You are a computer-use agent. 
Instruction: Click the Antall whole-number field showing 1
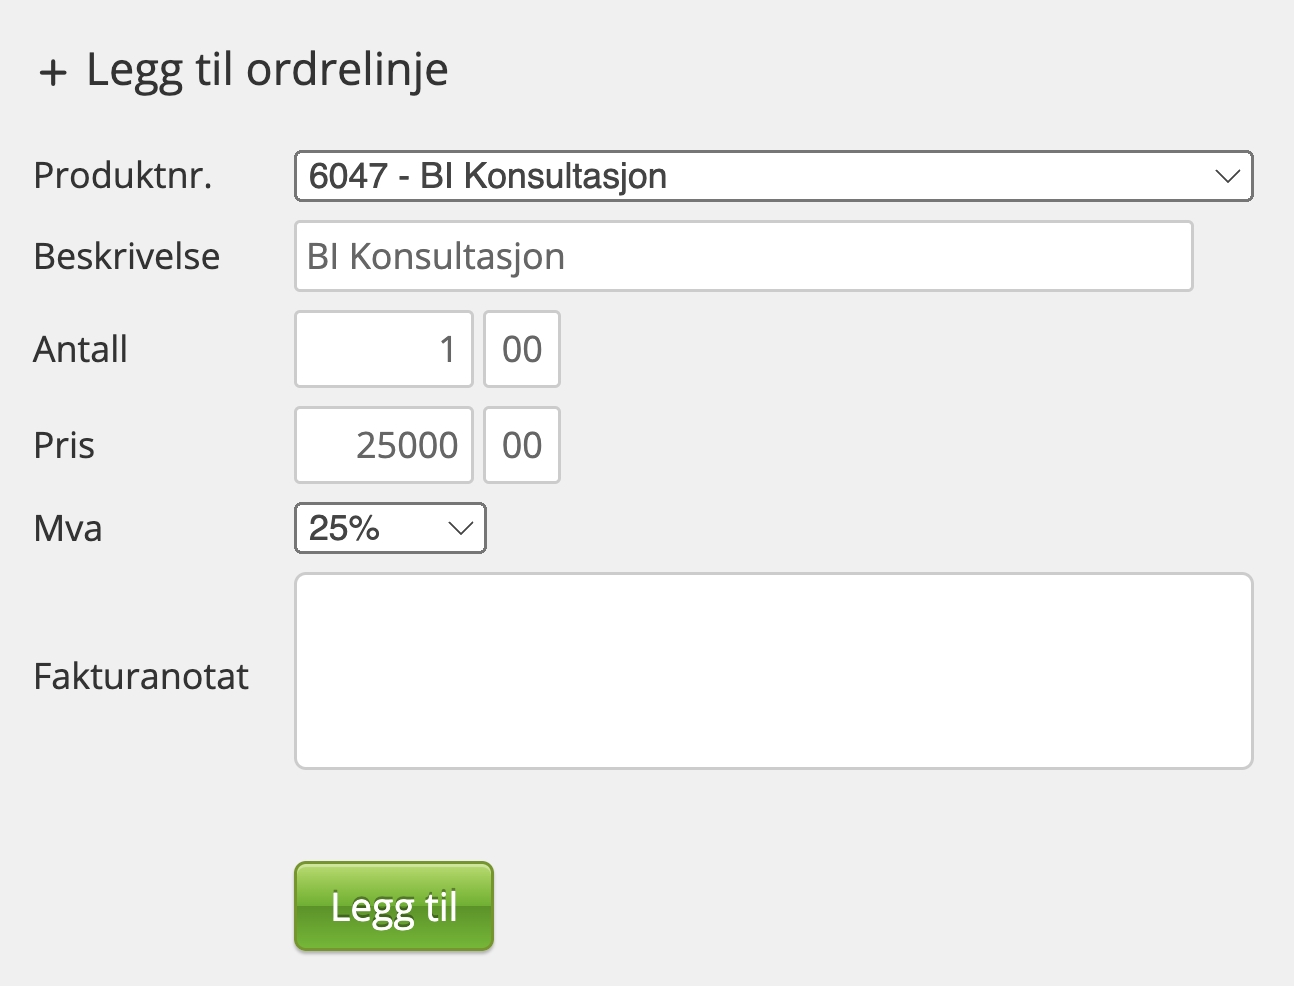click(383, 349)
